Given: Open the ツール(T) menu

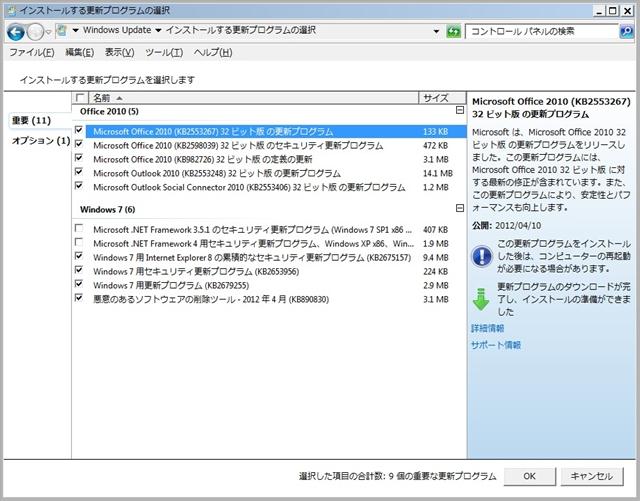Looking at the screenshot, I should point(164,52).
